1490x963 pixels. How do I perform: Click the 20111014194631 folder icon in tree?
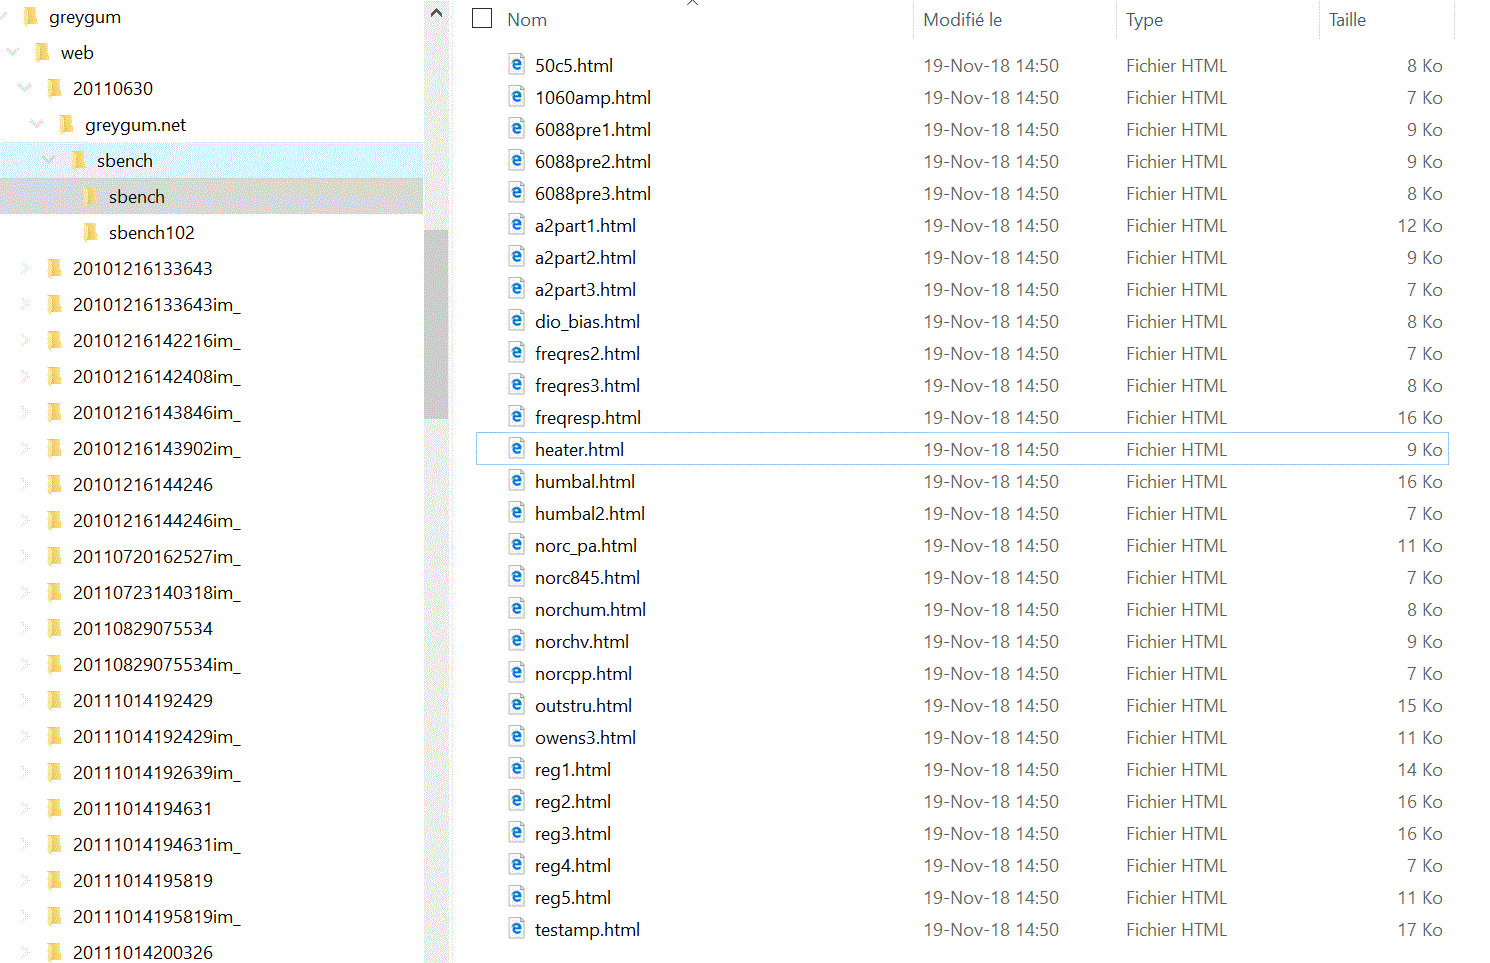(x=55, y=808)
